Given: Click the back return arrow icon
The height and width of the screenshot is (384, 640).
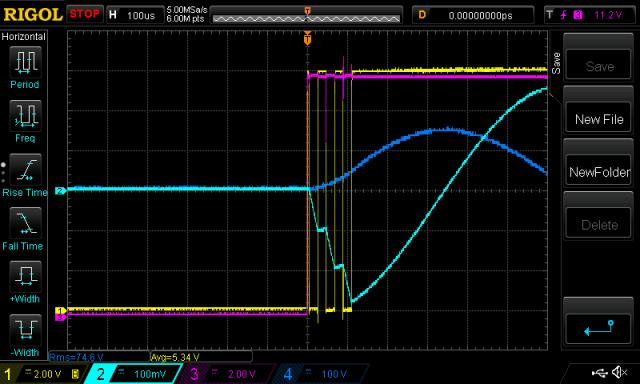Looking at the screenshot, I should (x=598, y=329).
